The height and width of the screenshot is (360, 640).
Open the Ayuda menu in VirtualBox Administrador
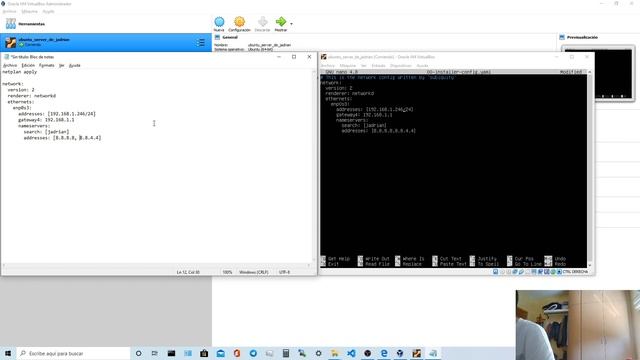tap(48, 11)
